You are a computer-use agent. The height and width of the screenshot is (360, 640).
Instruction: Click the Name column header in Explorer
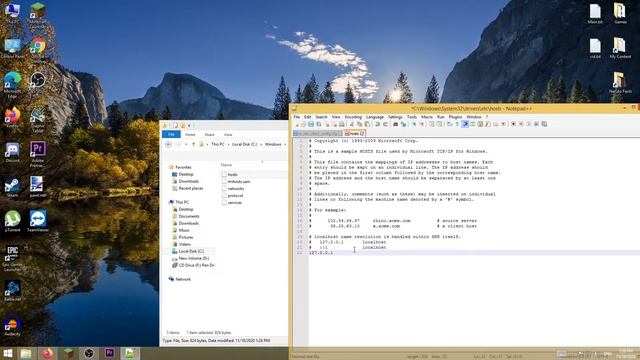(x=227, y=165)
